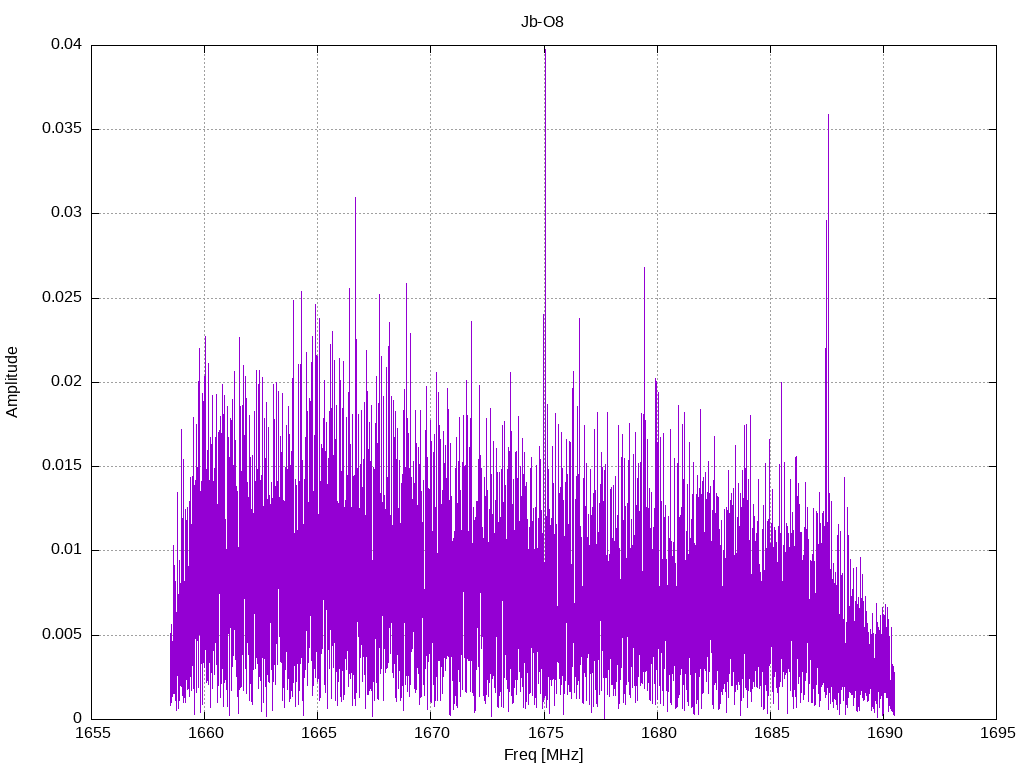
Task: Click the Amplitude y-axis label
Action: (12, 382)
